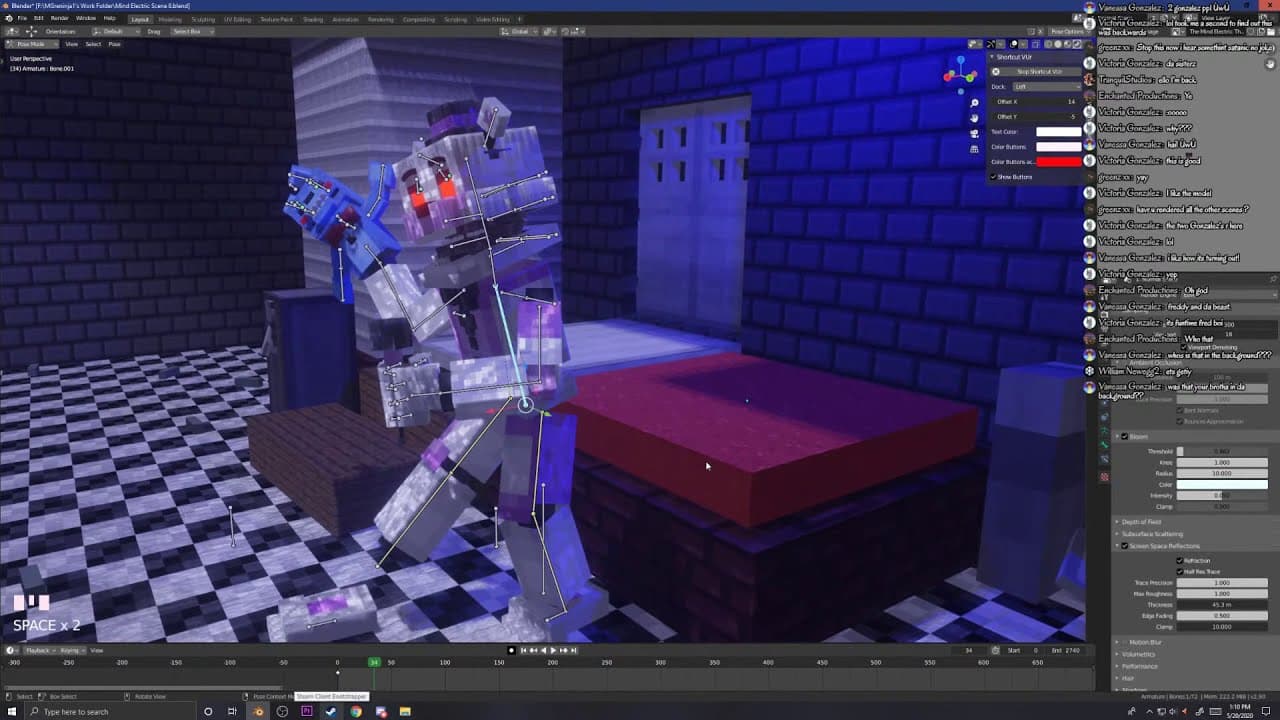Toggle the Refraction checkbox
Viewport: 1280px width, 720px height.
[x=1180, y=560]
